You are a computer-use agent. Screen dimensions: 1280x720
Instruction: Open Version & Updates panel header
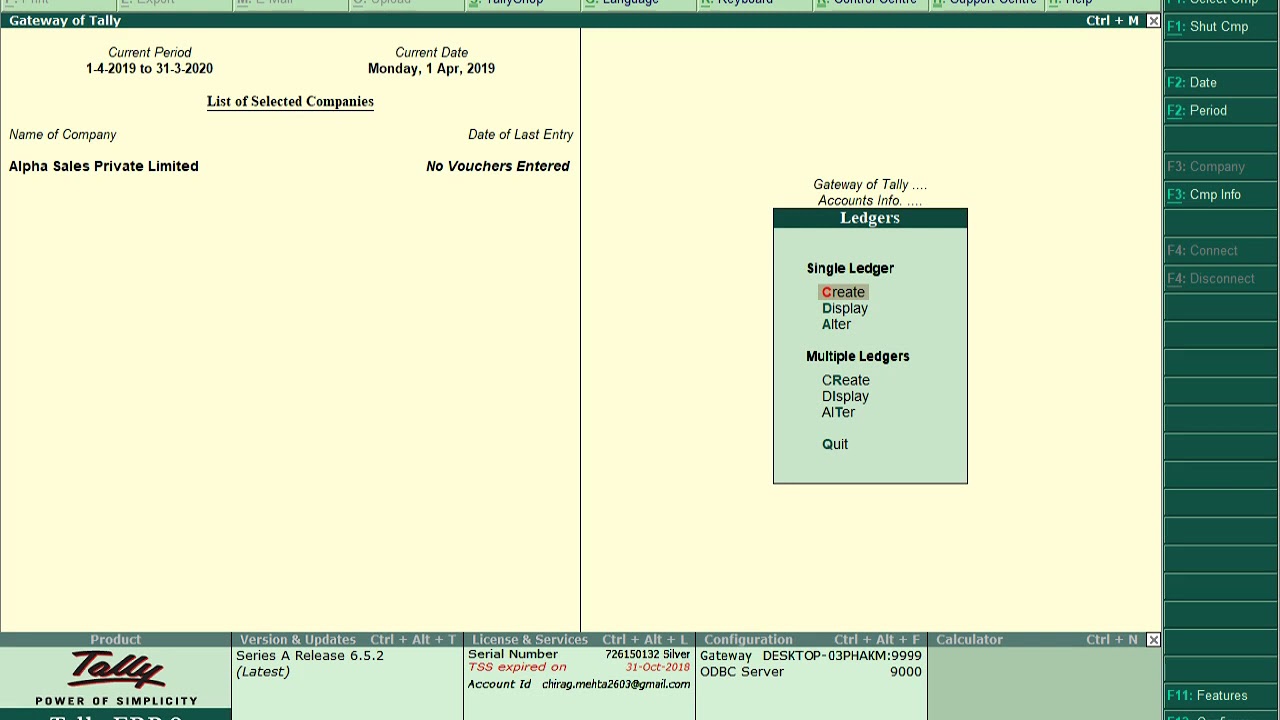click(x=347, y=640)
